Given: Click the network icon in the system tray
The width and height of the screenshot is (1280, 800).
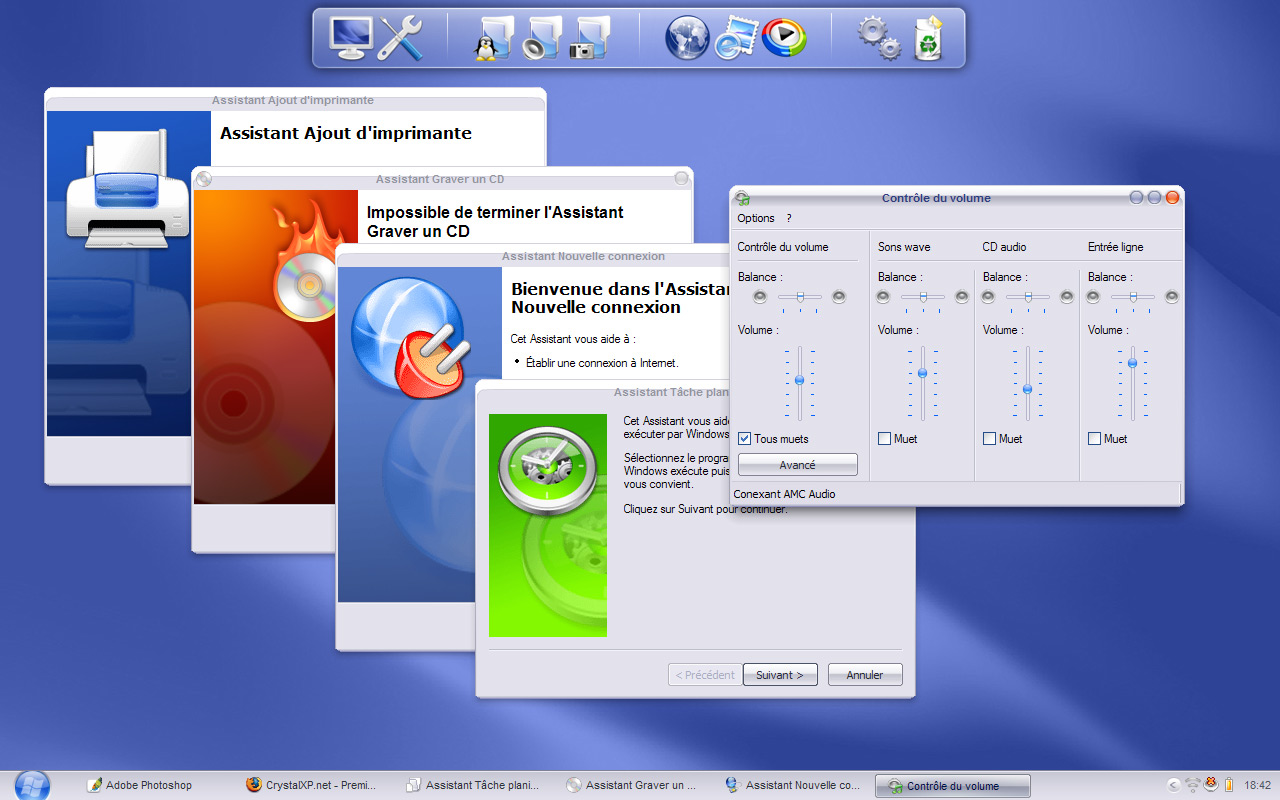Looking at the screenshot, I should 1192,785.
